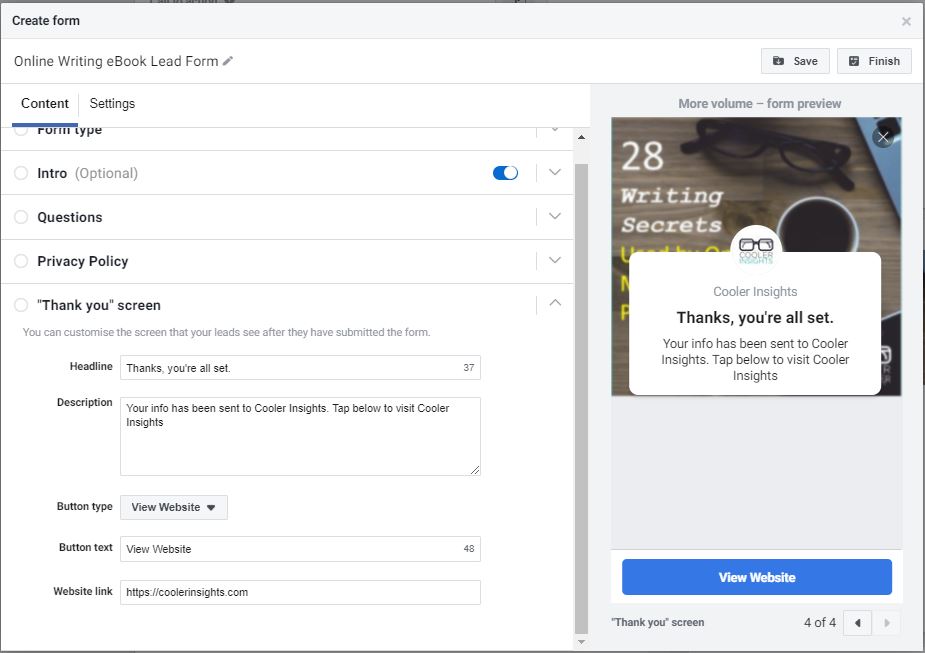Click the description resize handle corner
The height and width of the screenshot is (653, 925).
click(475, 470)
